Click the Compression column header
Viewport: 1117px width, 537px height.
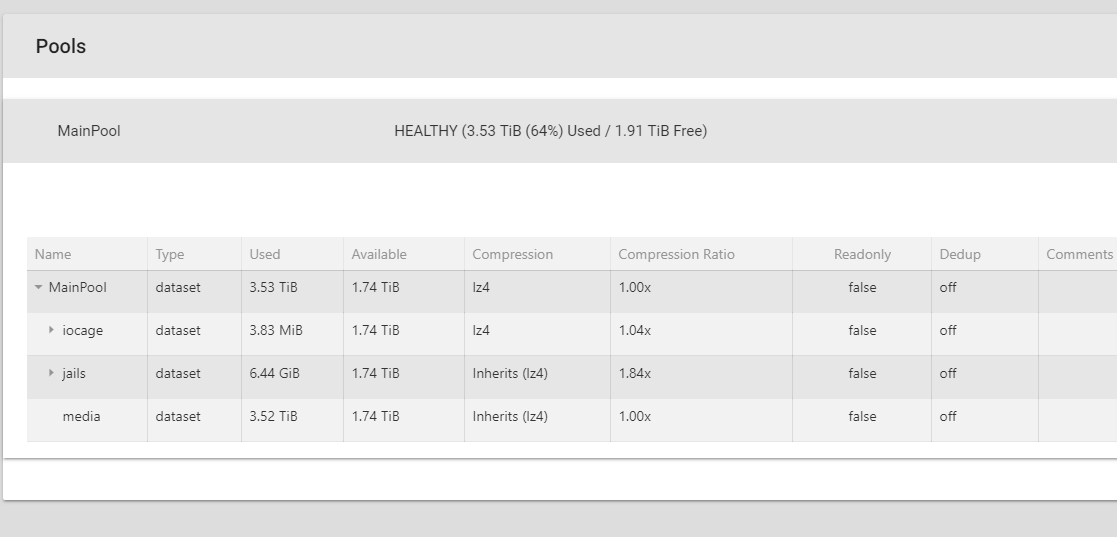(512, 254)
